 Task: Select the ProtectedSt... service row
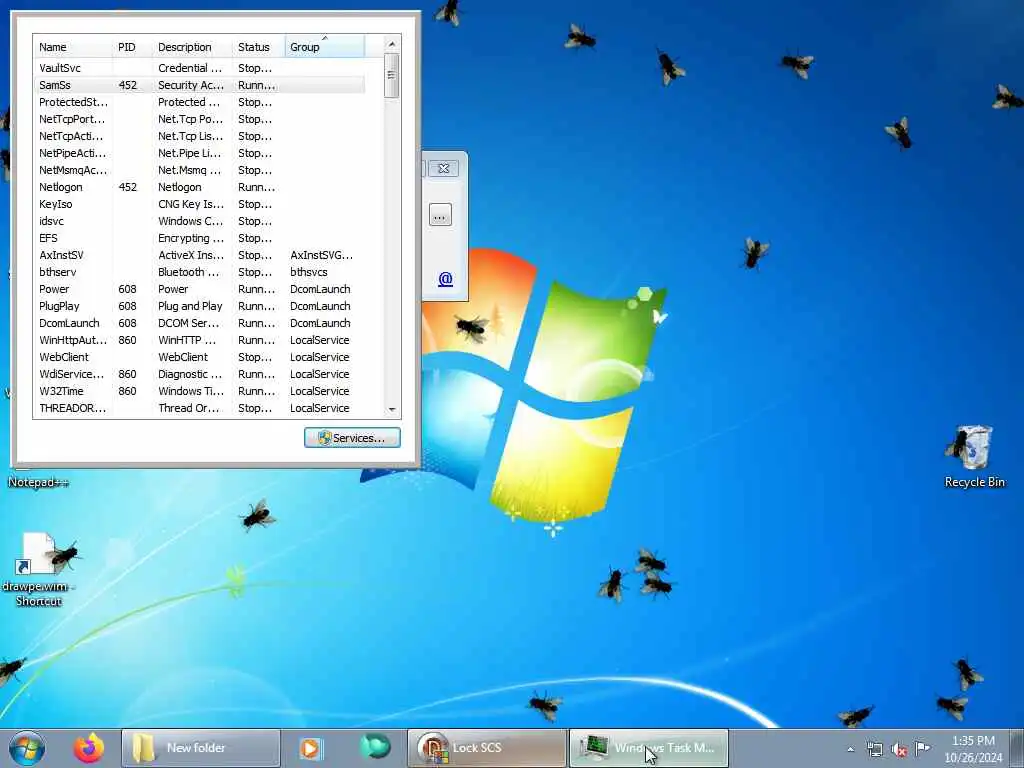[199, 102]
